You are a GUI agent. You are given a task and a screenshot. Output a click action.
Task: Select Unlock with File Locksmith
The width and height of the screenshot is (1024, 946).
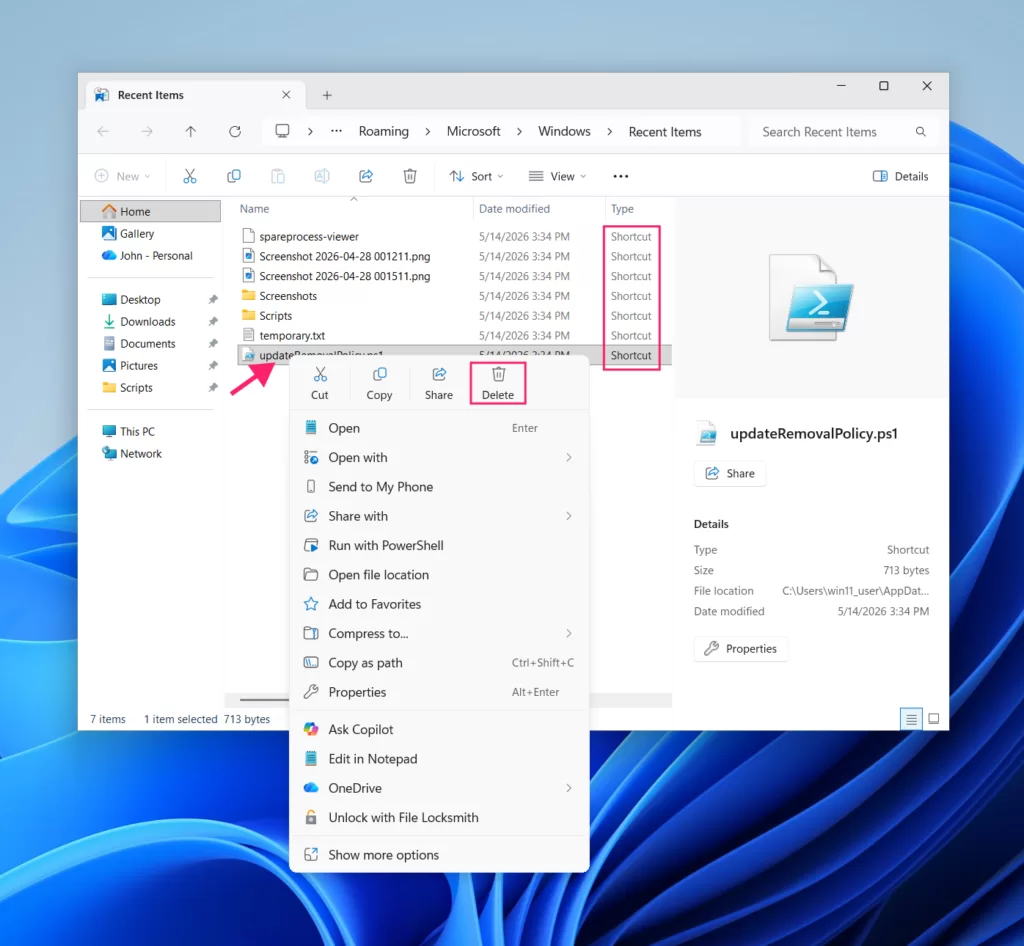(439, 818)
